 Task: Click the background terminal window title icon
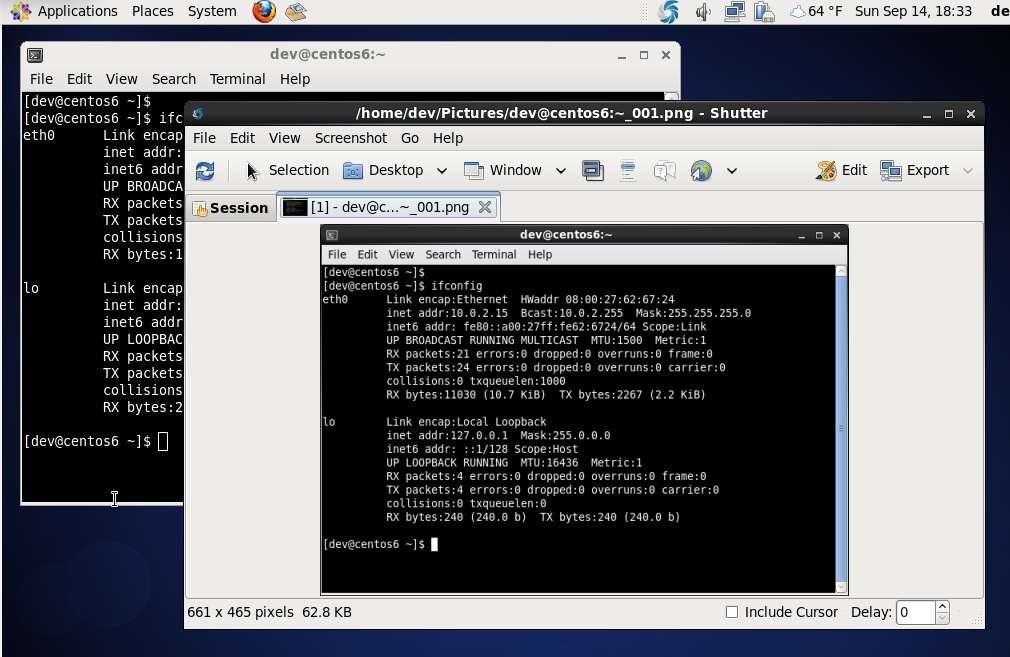(35, 55)
